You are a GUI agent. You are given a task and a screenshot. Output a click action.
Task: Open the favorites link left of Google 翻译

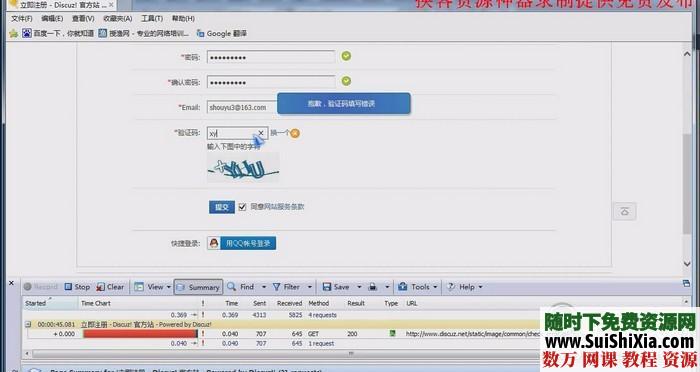pyautogui.click(x=143, y=33)
